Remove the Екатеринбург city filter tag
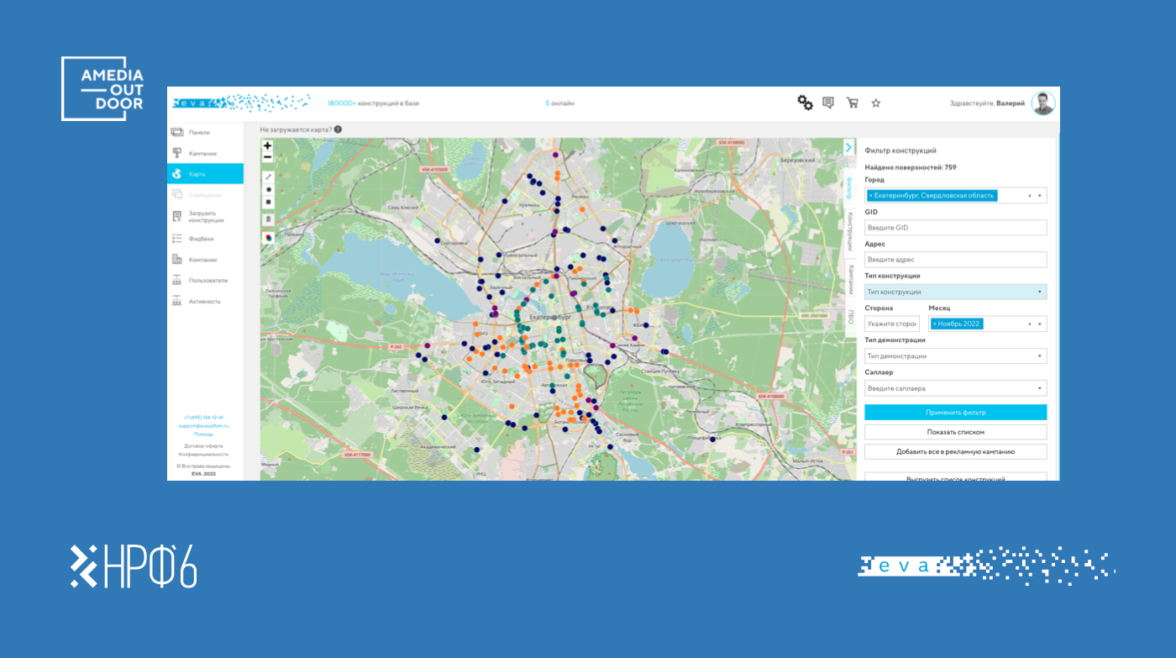The height and width of the screenshot is (658, 1176). pyautogui.click(x=871, y=196)
